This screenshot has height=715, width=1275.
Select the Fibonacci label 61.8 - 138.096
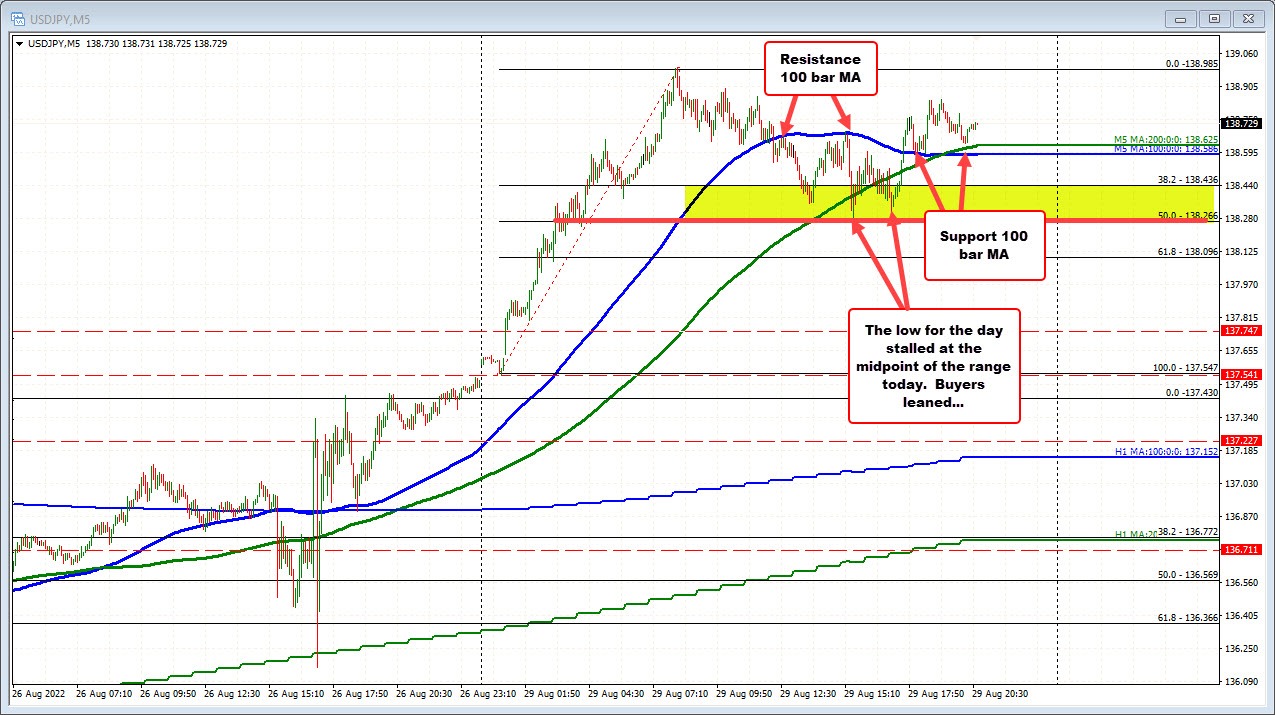click(x=1190, y=251)
